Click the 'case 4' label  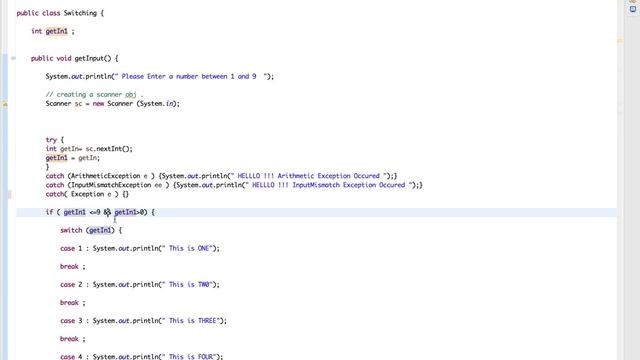coord(71,356)
